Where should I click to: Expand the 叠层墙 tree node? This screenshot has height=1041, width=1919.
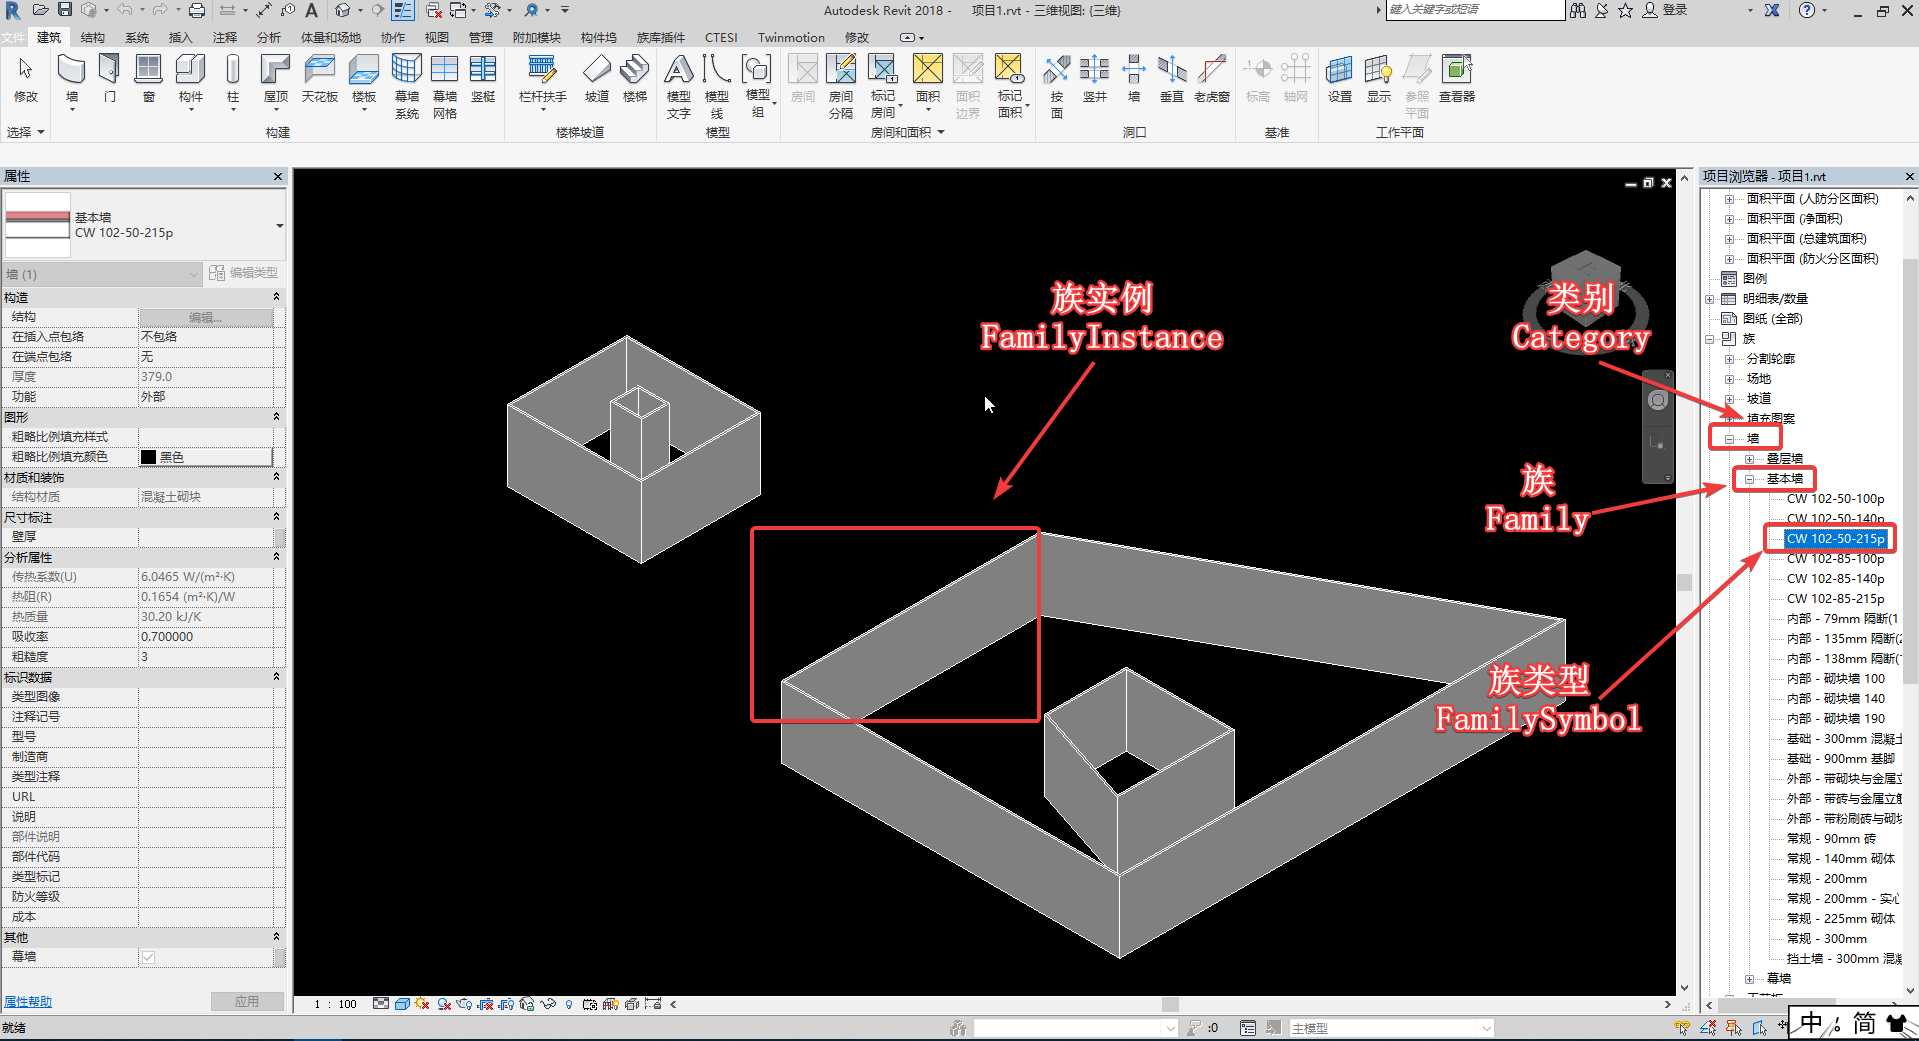pos(1749,459)
